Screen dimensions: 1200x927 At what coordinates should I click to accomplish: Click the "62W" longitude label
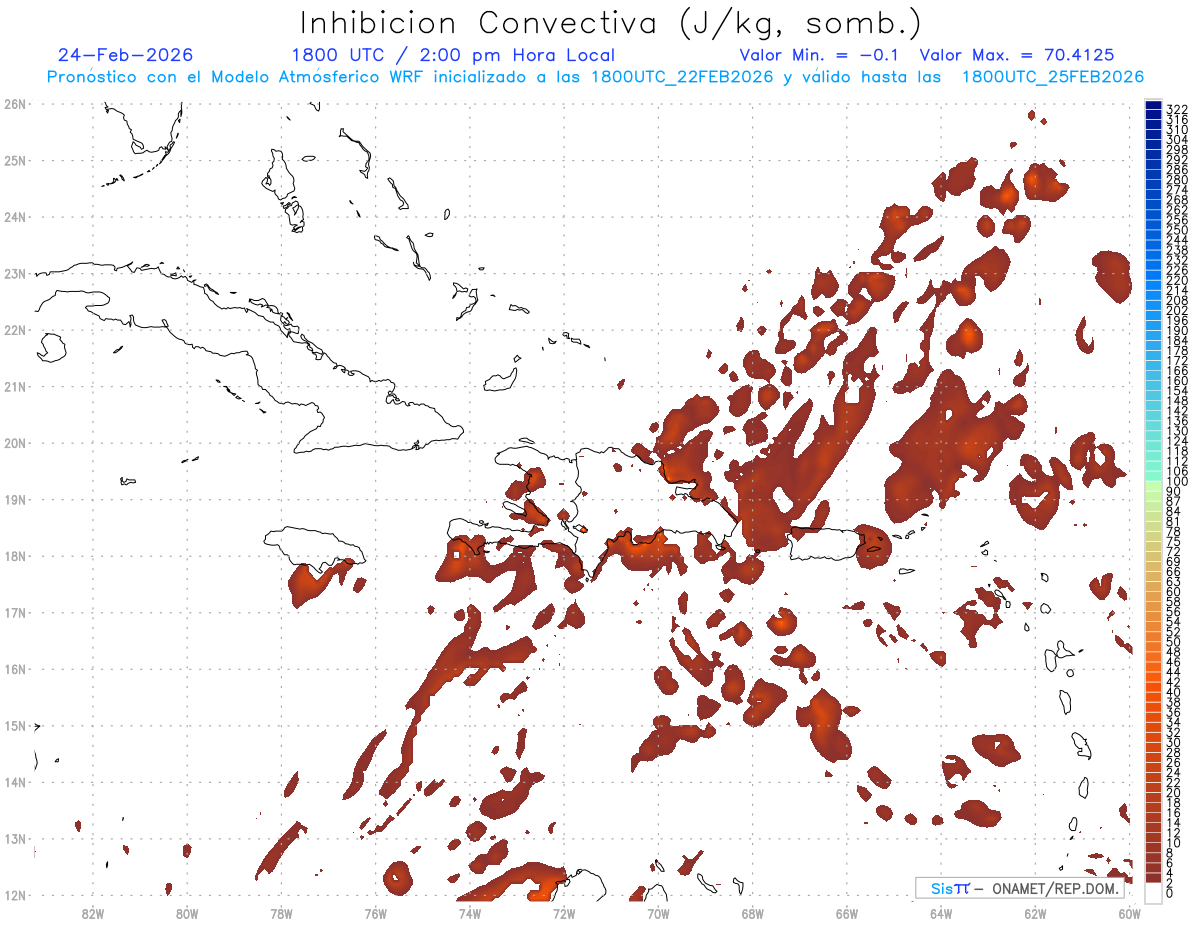point(1035,912)
